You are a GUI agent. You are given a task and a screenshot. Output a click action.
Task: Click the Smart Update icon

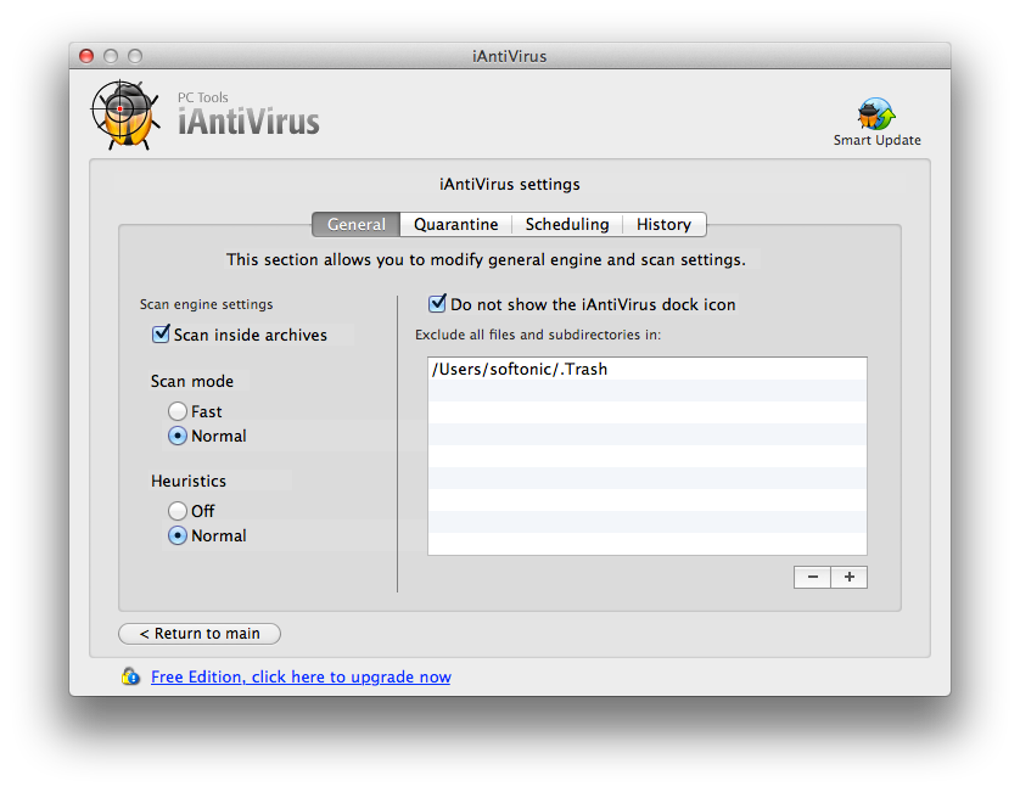click(x=876, y=114)
